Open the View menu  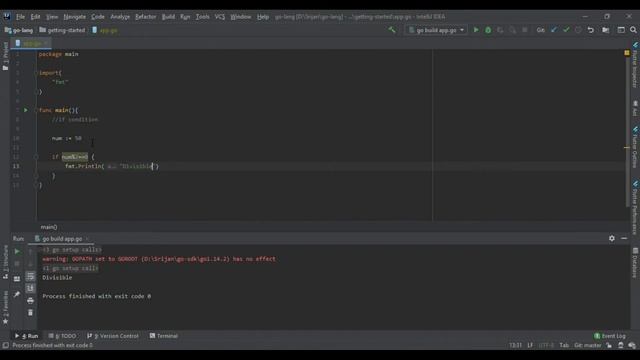coord(52,17)
